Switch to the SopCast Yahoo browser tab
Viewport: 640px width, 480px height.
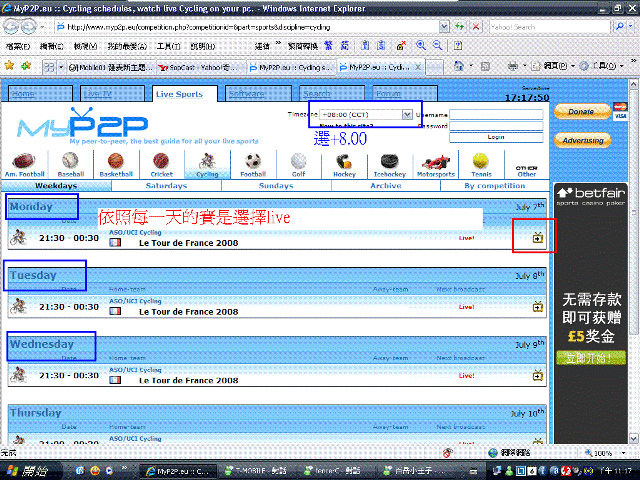tap(202, 67)
